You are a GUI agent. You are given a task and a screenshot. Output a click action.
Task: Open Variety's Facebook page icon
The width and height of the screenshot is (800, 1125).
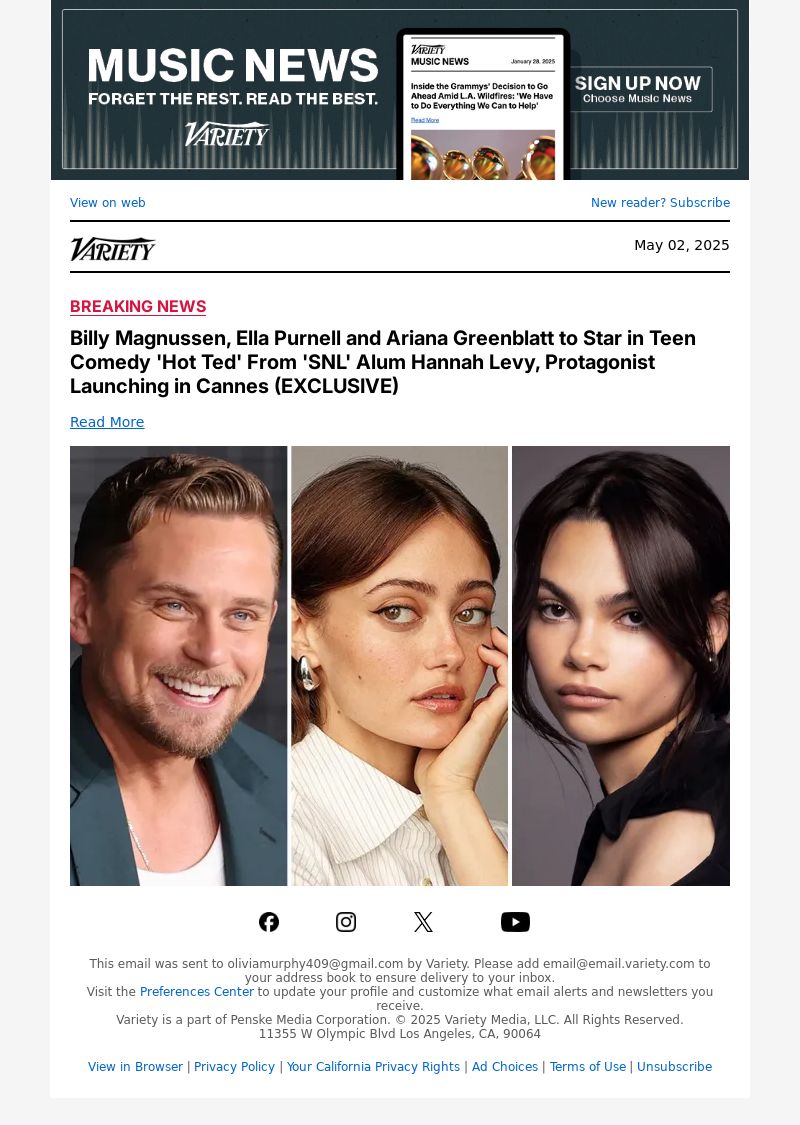point(269,922)
